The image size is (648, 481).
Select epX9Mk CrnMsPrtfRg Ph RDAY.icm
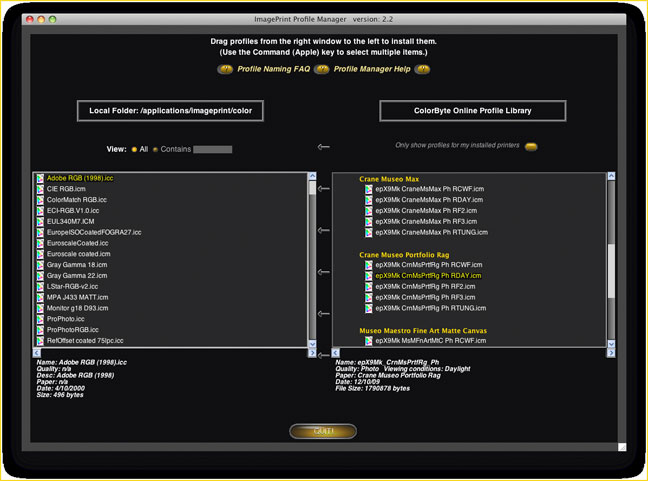click(x=428, y=276)
